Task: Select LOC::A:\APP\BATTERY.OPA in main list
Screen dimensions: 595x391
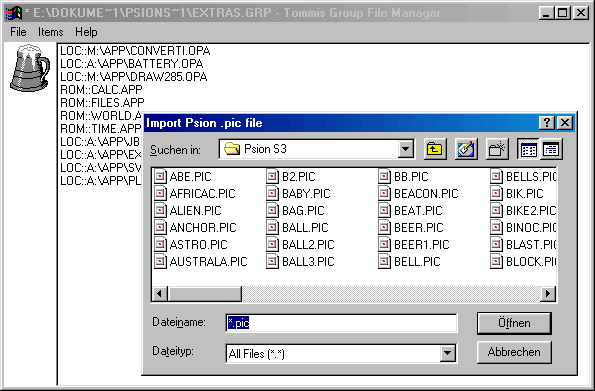Action: pyautogui.click(x=132, y=63)
